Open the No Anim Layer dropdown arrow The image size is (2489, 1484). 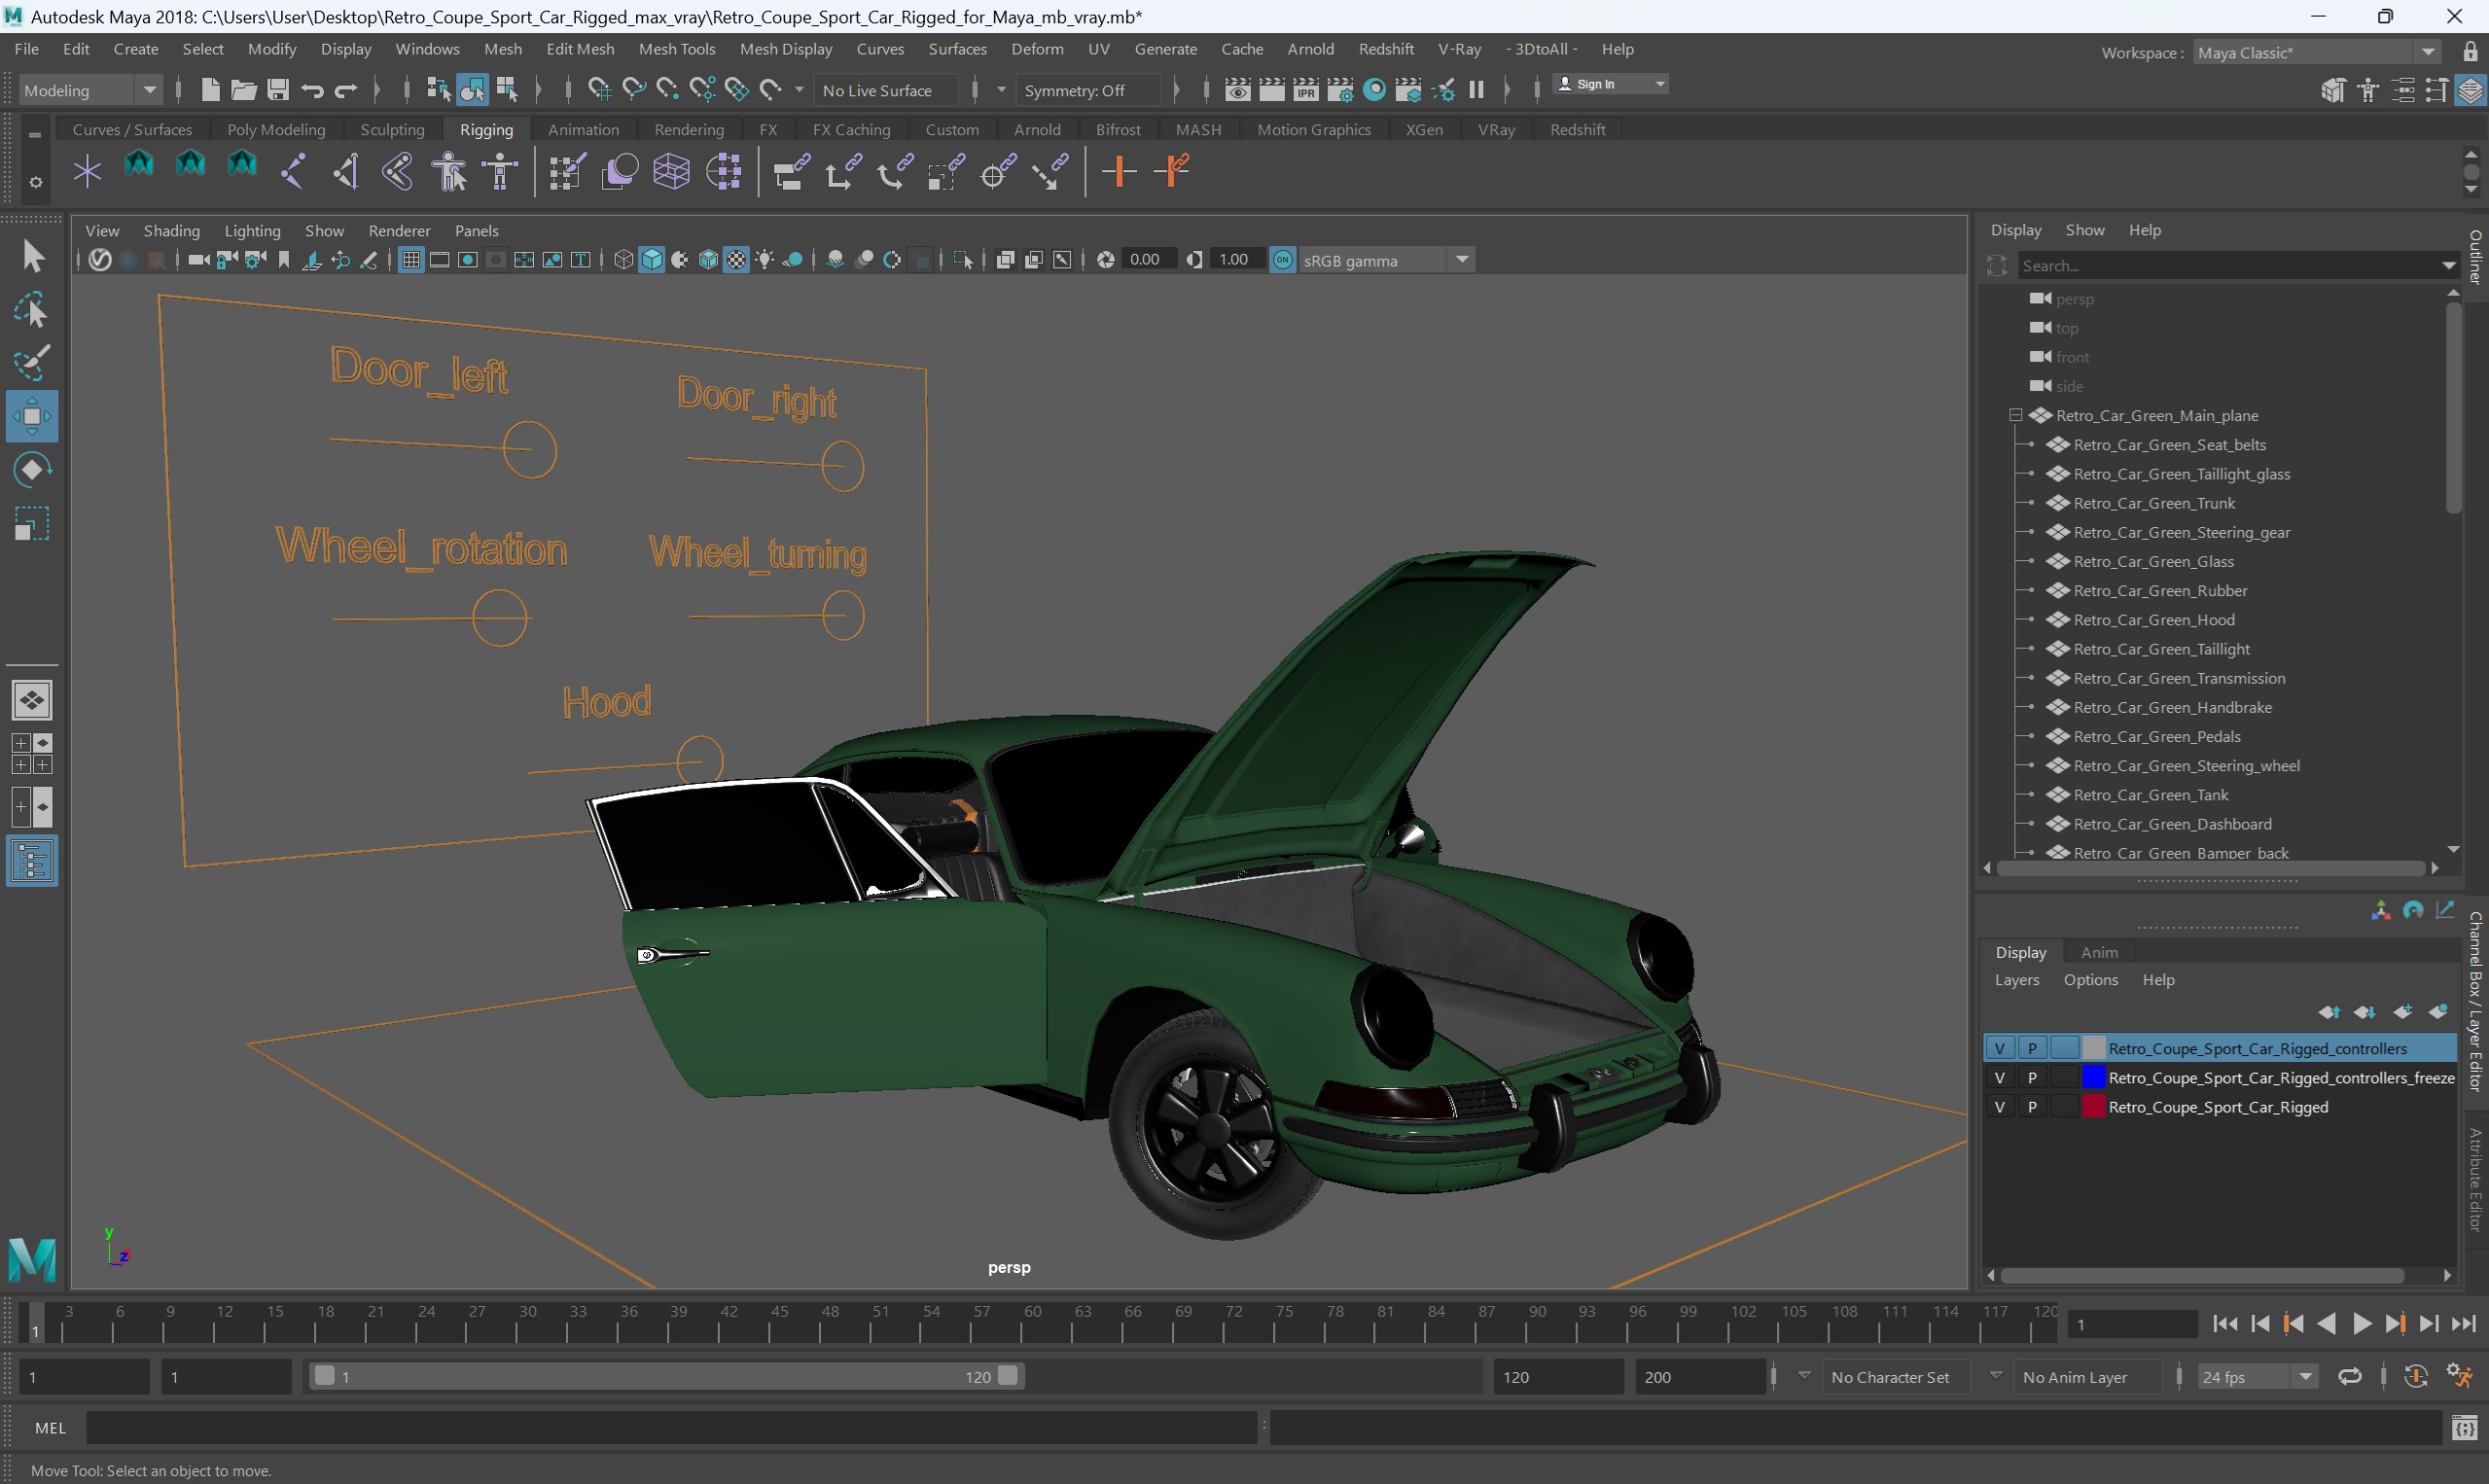click(1995, 1376)
